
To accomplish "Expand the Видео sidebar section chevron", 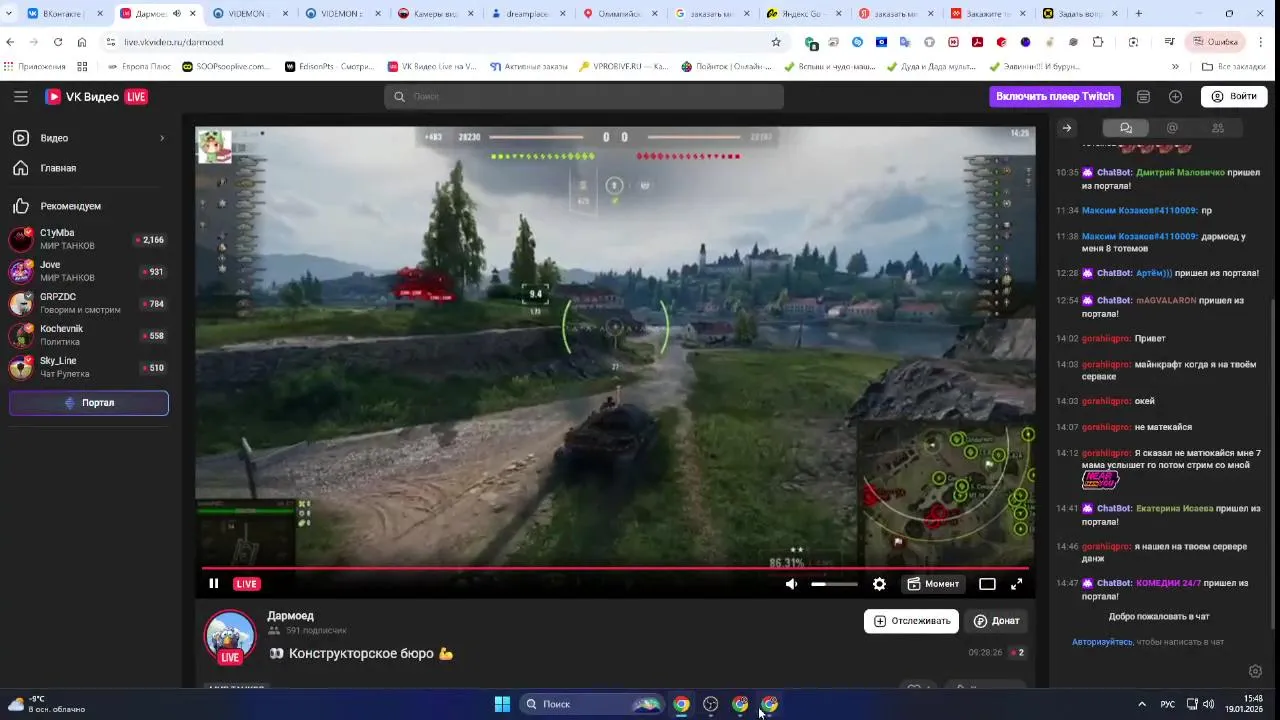I will (x=162, y=138).
